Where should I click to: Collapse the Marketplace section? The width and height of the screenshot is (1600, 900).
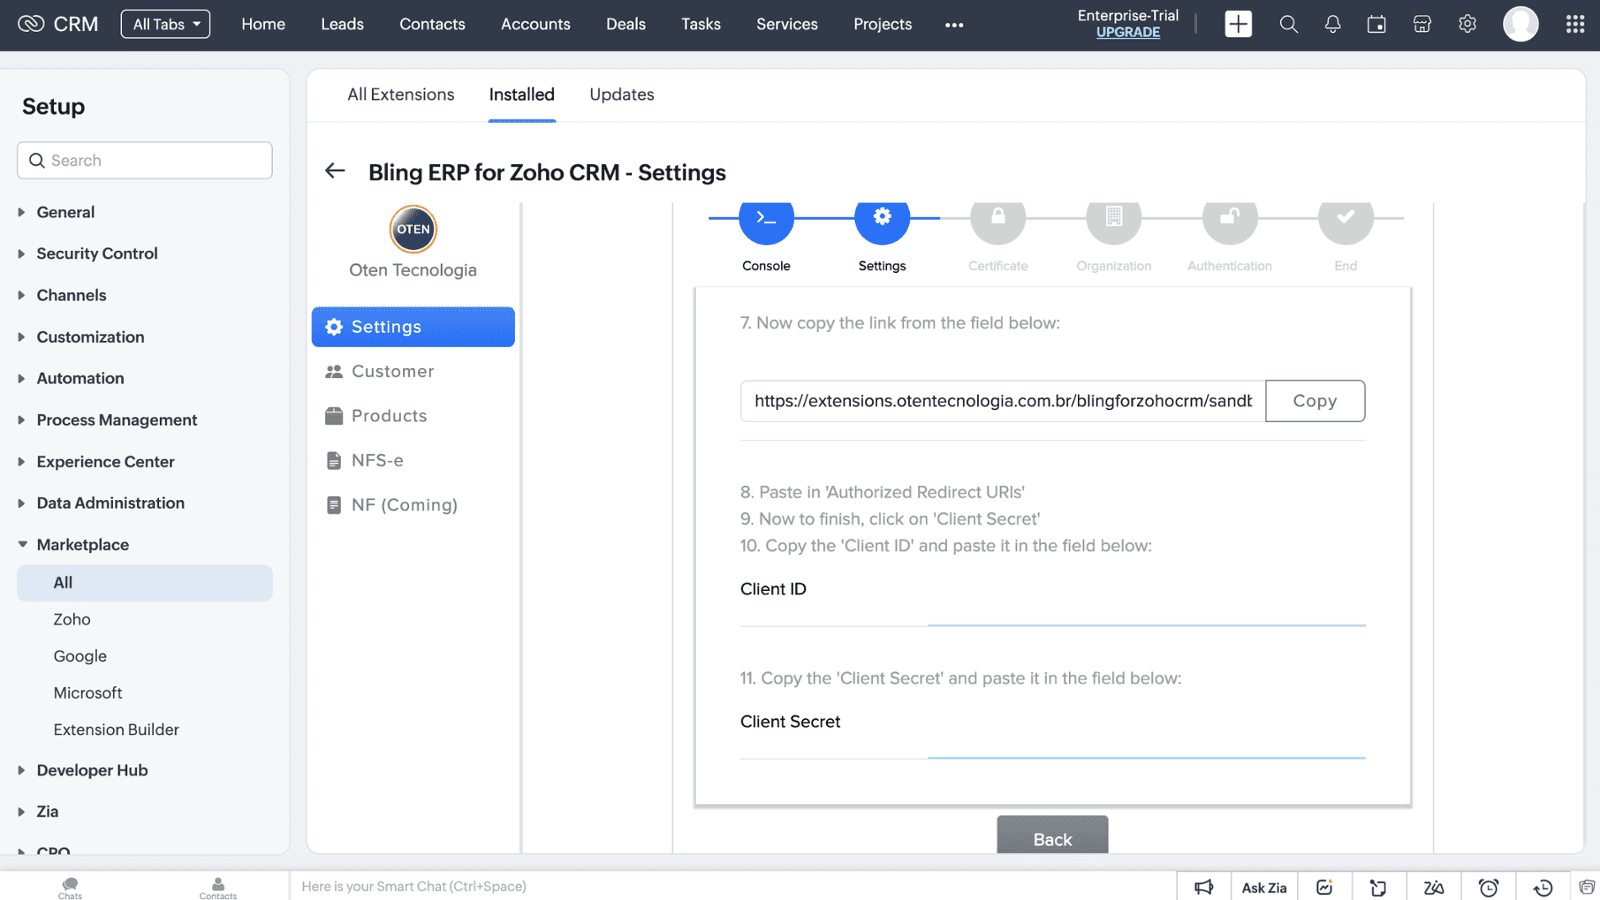tap(82, 545)
